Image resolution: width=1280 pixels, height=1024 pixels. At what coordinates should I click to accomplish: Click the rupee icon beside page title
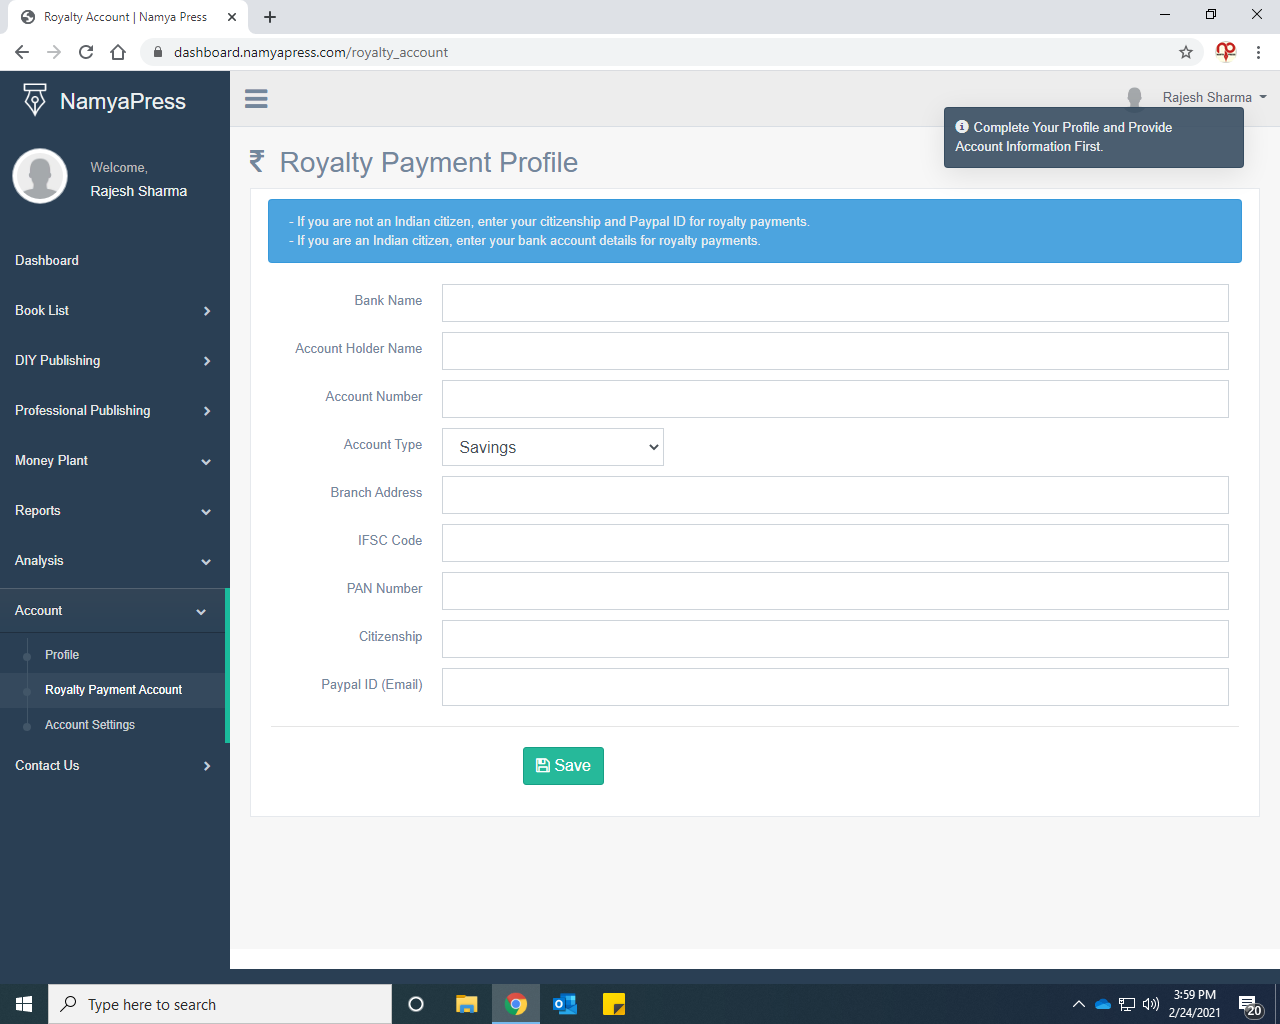(257, 161)
